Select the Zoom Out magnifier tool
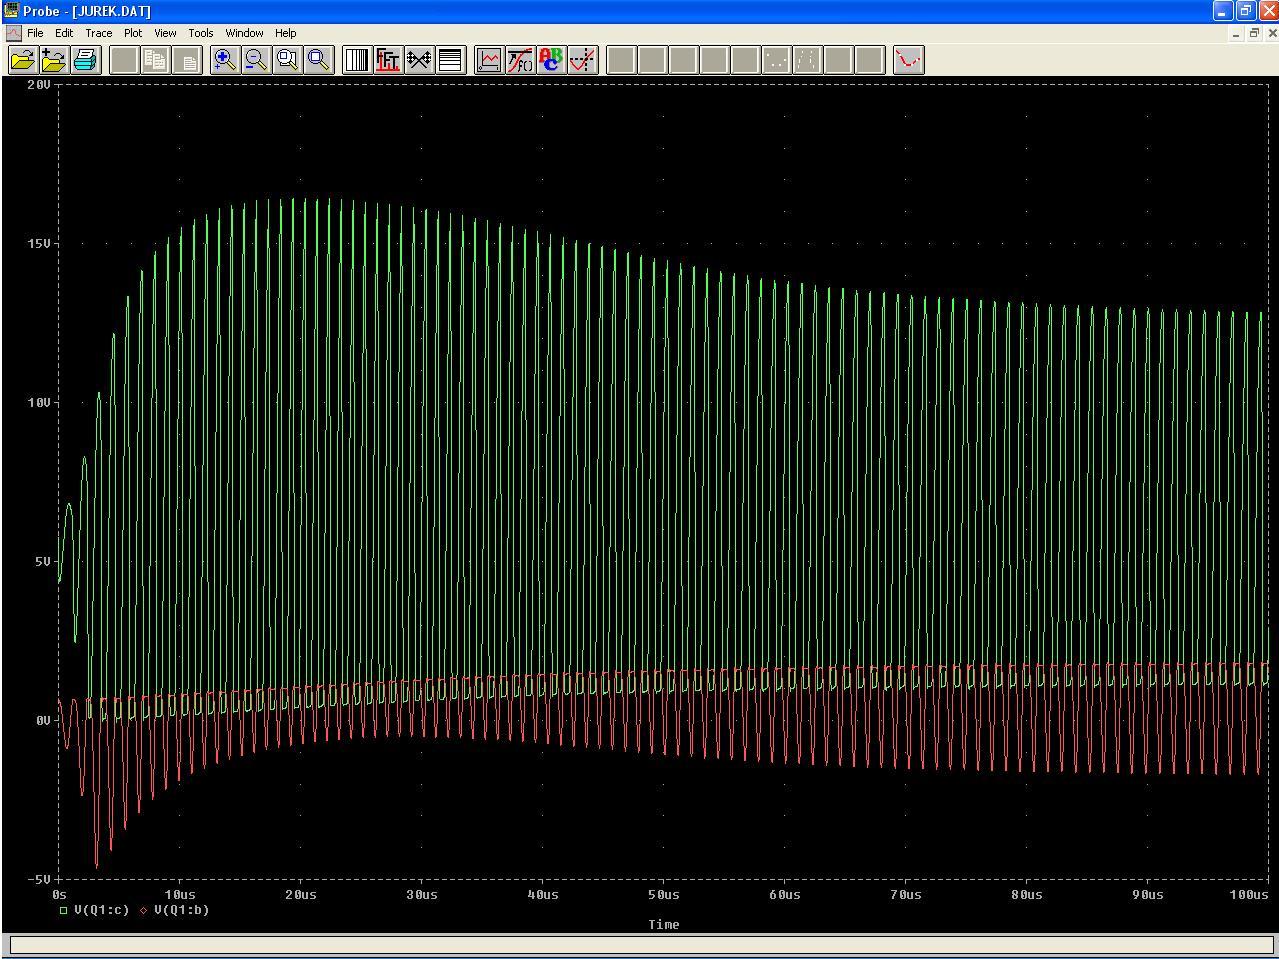 point(256,60)
